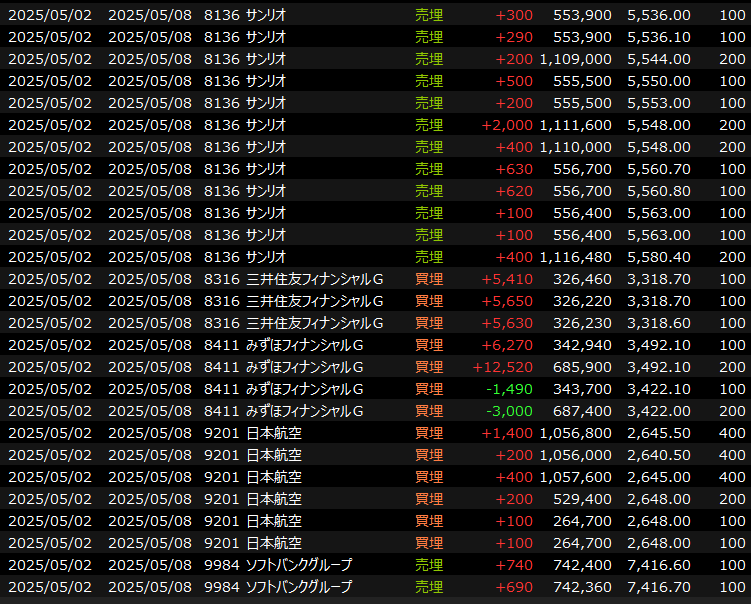Click the 1,057,600 amount for 日本航空
This screenshot has width=751, height=604.
(x=575, y=477)
